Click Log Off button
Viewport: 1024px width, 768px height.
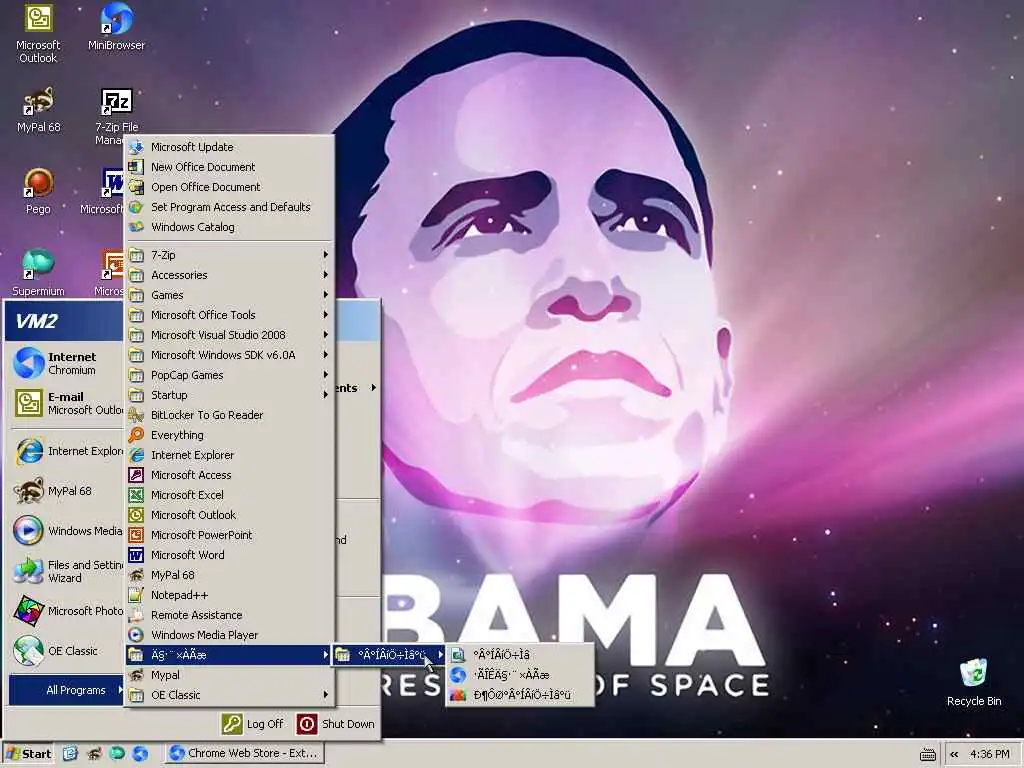coord(252,724)
